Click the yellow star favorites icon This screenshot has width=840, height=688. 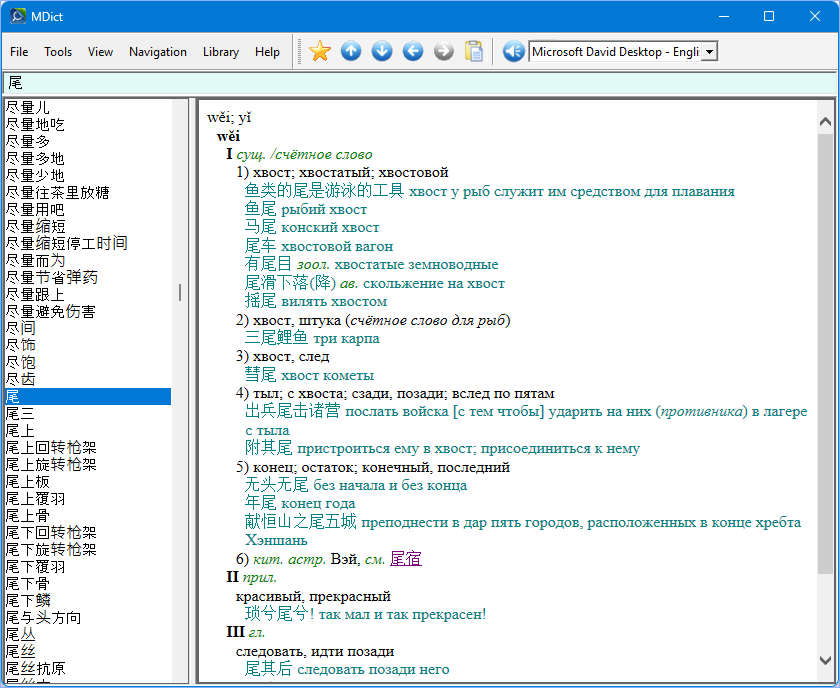[319, 51]
